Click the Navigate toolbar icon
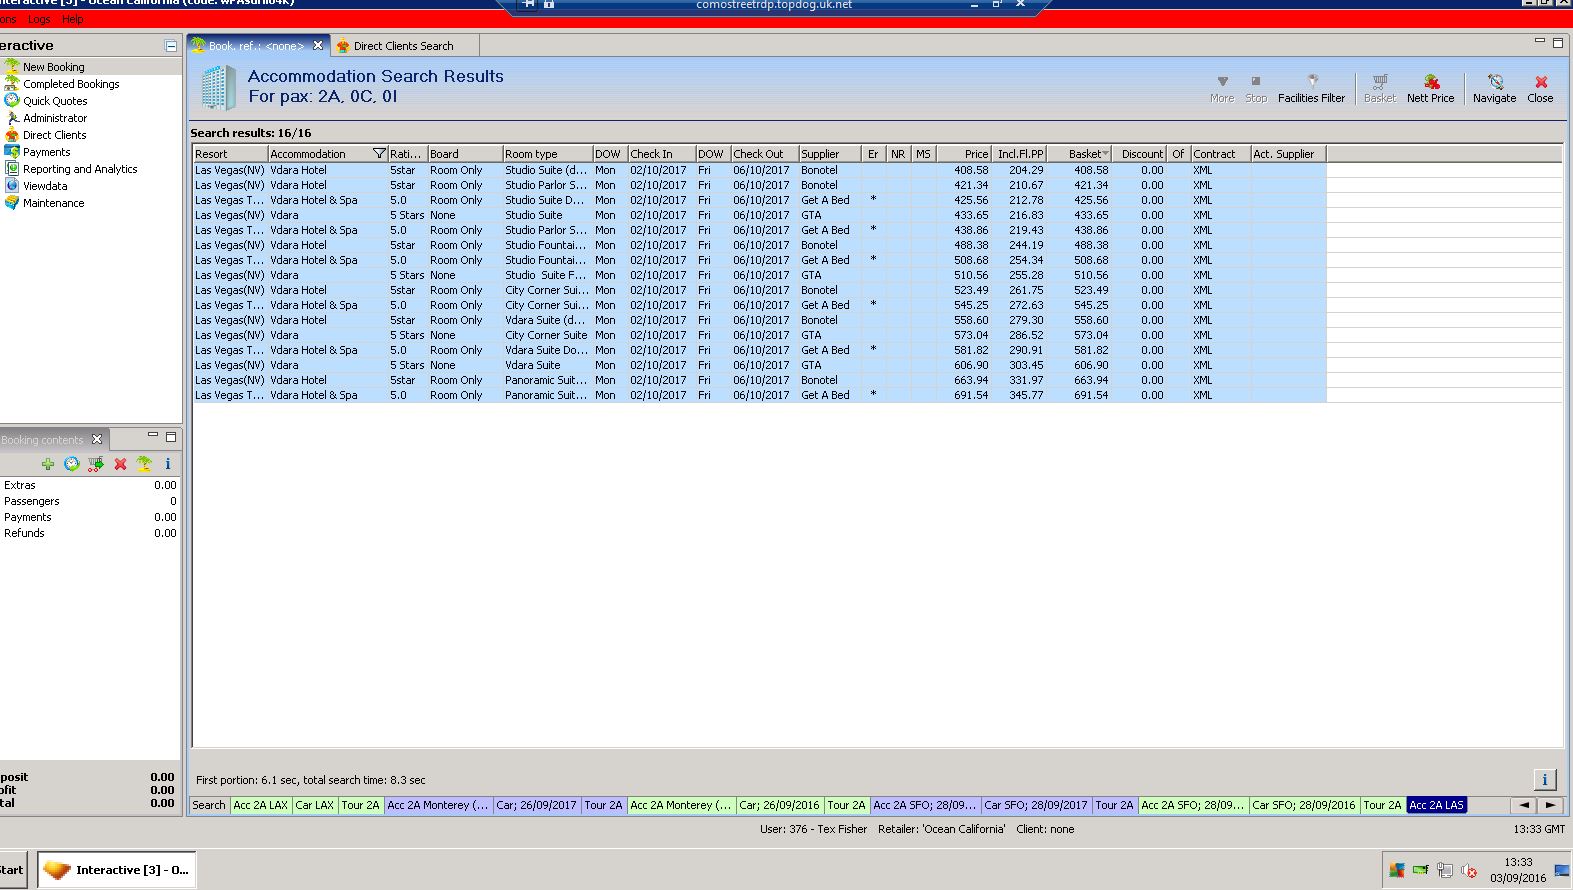The height and width of the screenshot is (890, 1573). (1494, 89)
